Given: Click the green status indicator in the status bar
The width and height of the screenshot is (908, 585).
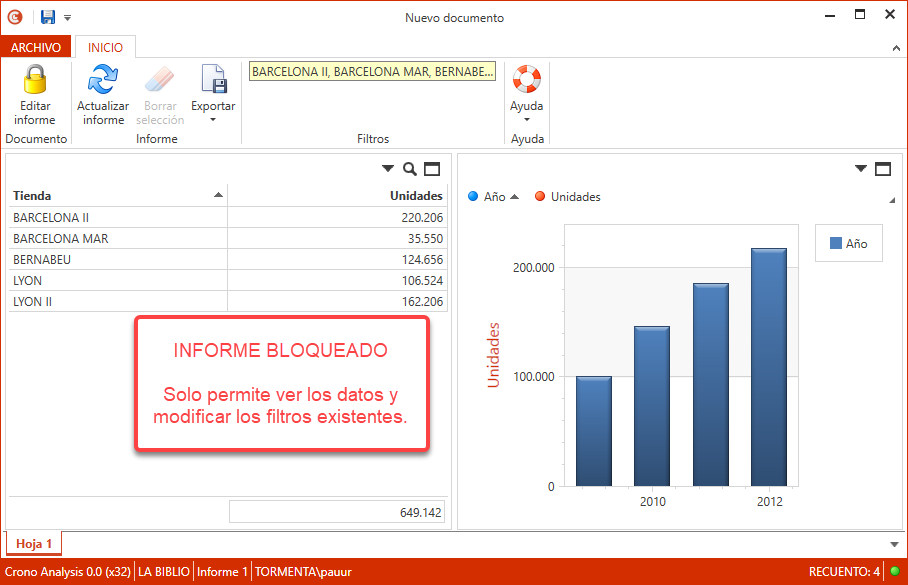Looking at the screenshot, I should [897, 571].
